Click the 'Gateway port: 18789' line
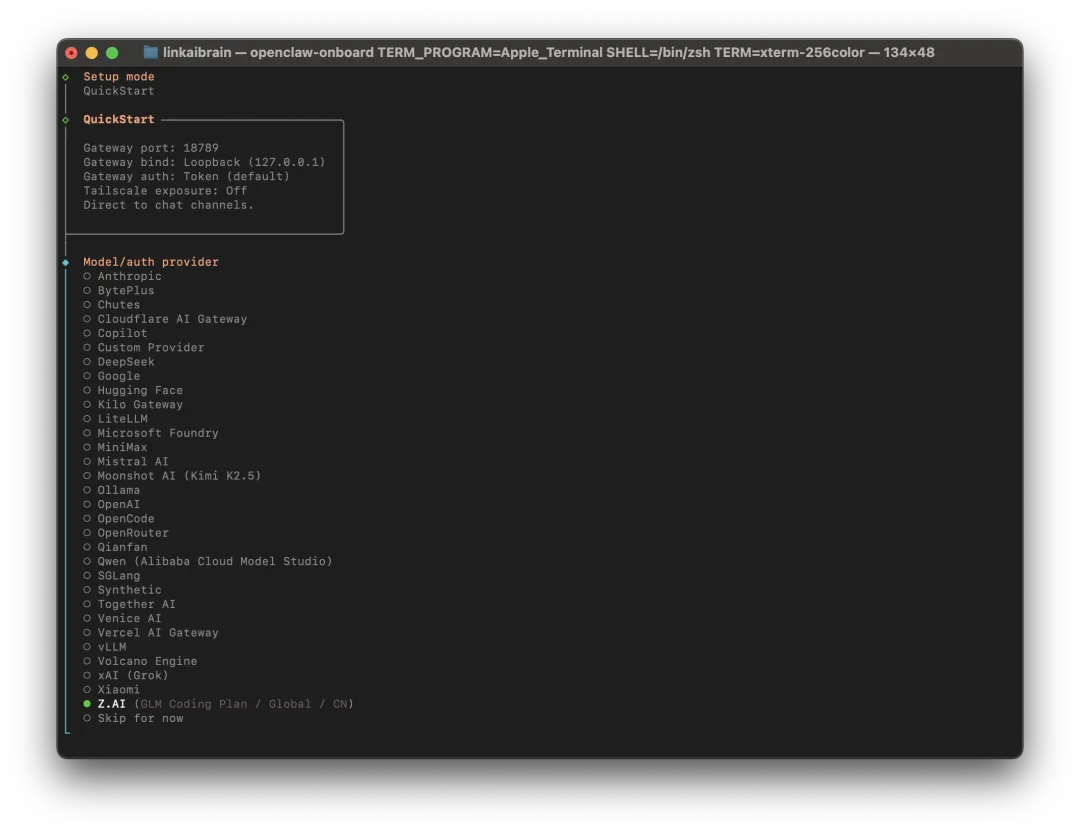1080x834 pixels. coord(151,148)
